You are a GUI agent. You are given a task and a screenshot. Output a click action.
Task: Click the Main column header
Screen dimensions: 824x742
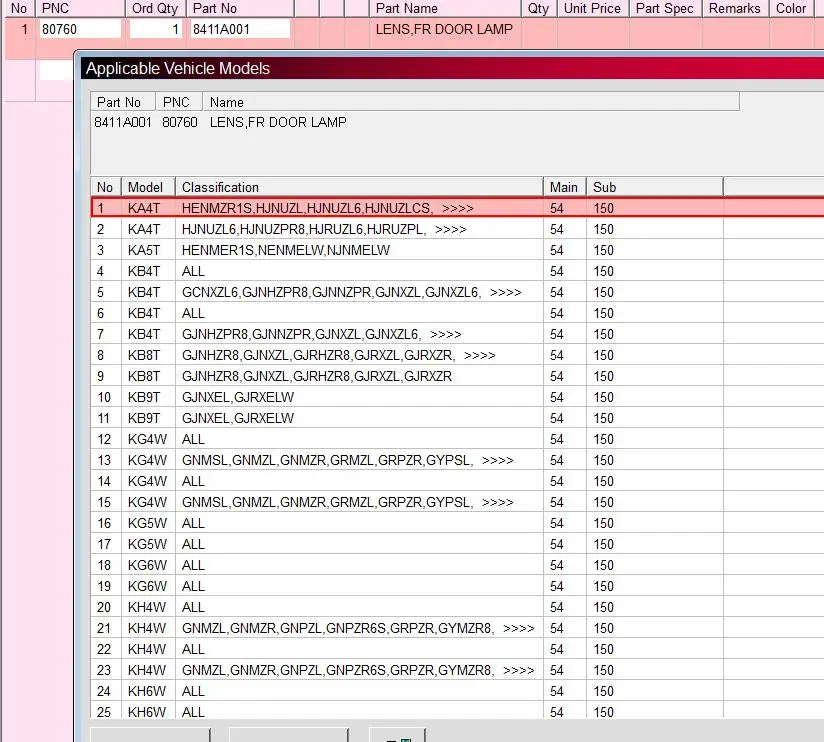coord(565,187)
